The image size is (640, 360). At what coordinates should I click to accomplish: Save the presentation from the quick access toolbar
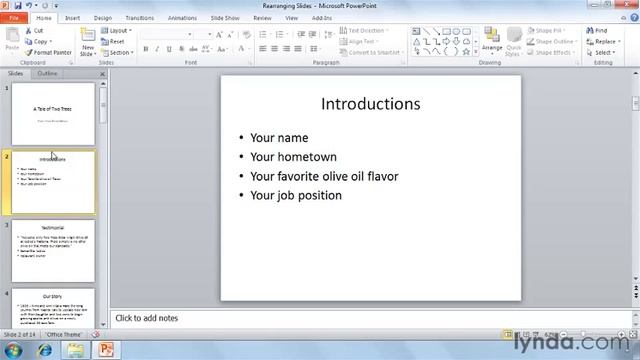[18, 6]
